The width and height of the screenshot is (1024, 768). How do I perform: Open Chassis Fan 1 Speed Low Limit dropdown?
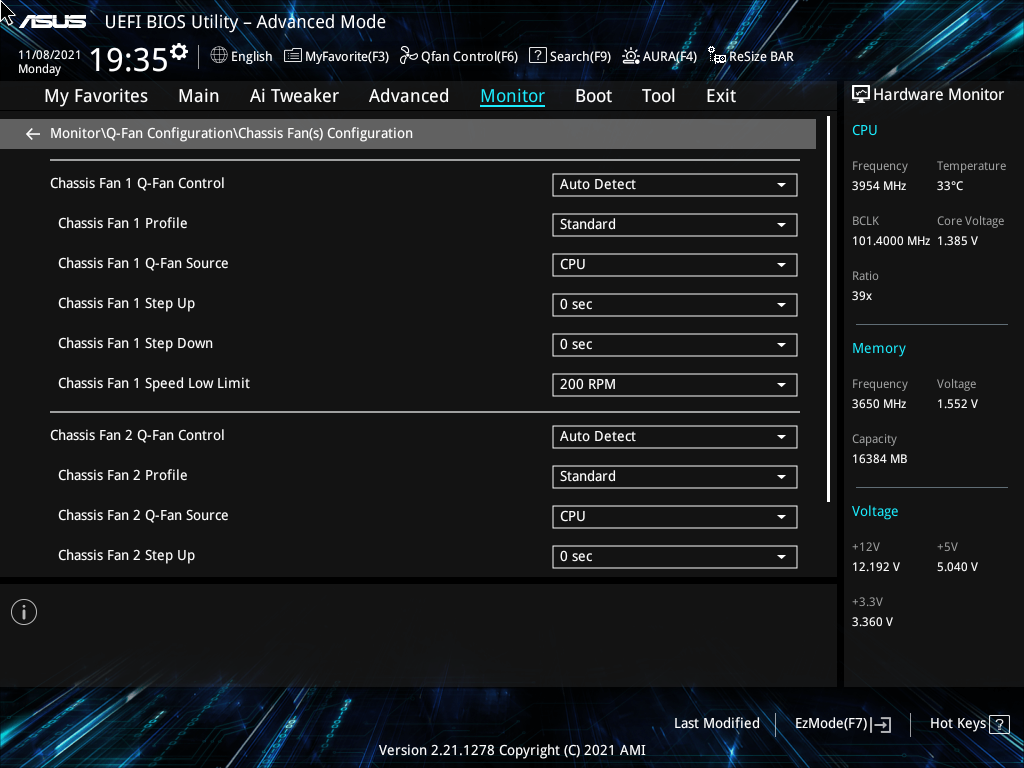click(x=675, y=385)
